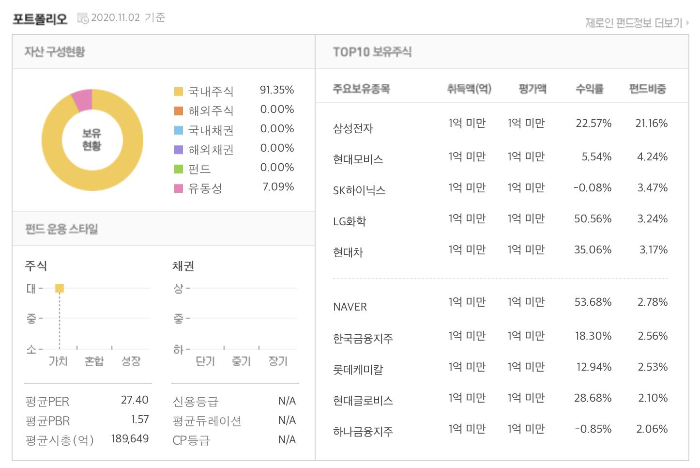The height and width of the screenshot is (468, 700).
Task: Click the blue 국내채권 legend swatch
Action: [178, 130]
